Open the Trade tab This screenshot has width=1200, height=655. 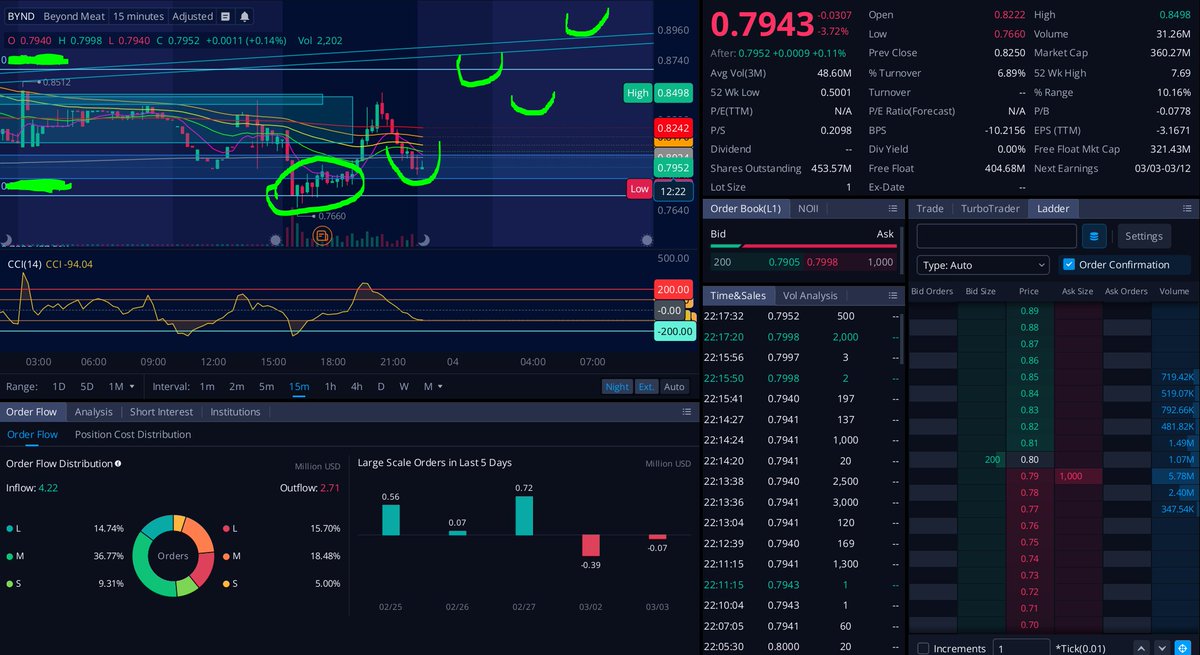pyautogui.click(x=930, y=208)
